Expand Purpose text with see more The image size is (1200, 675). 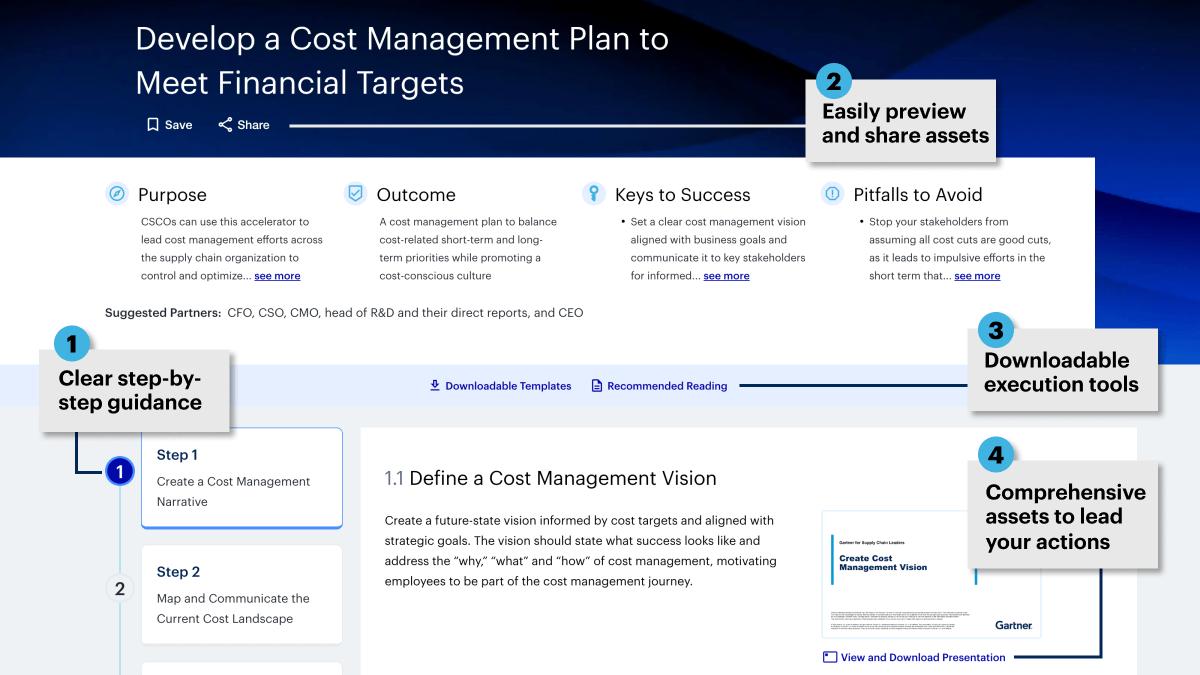(x=277, y=276)
